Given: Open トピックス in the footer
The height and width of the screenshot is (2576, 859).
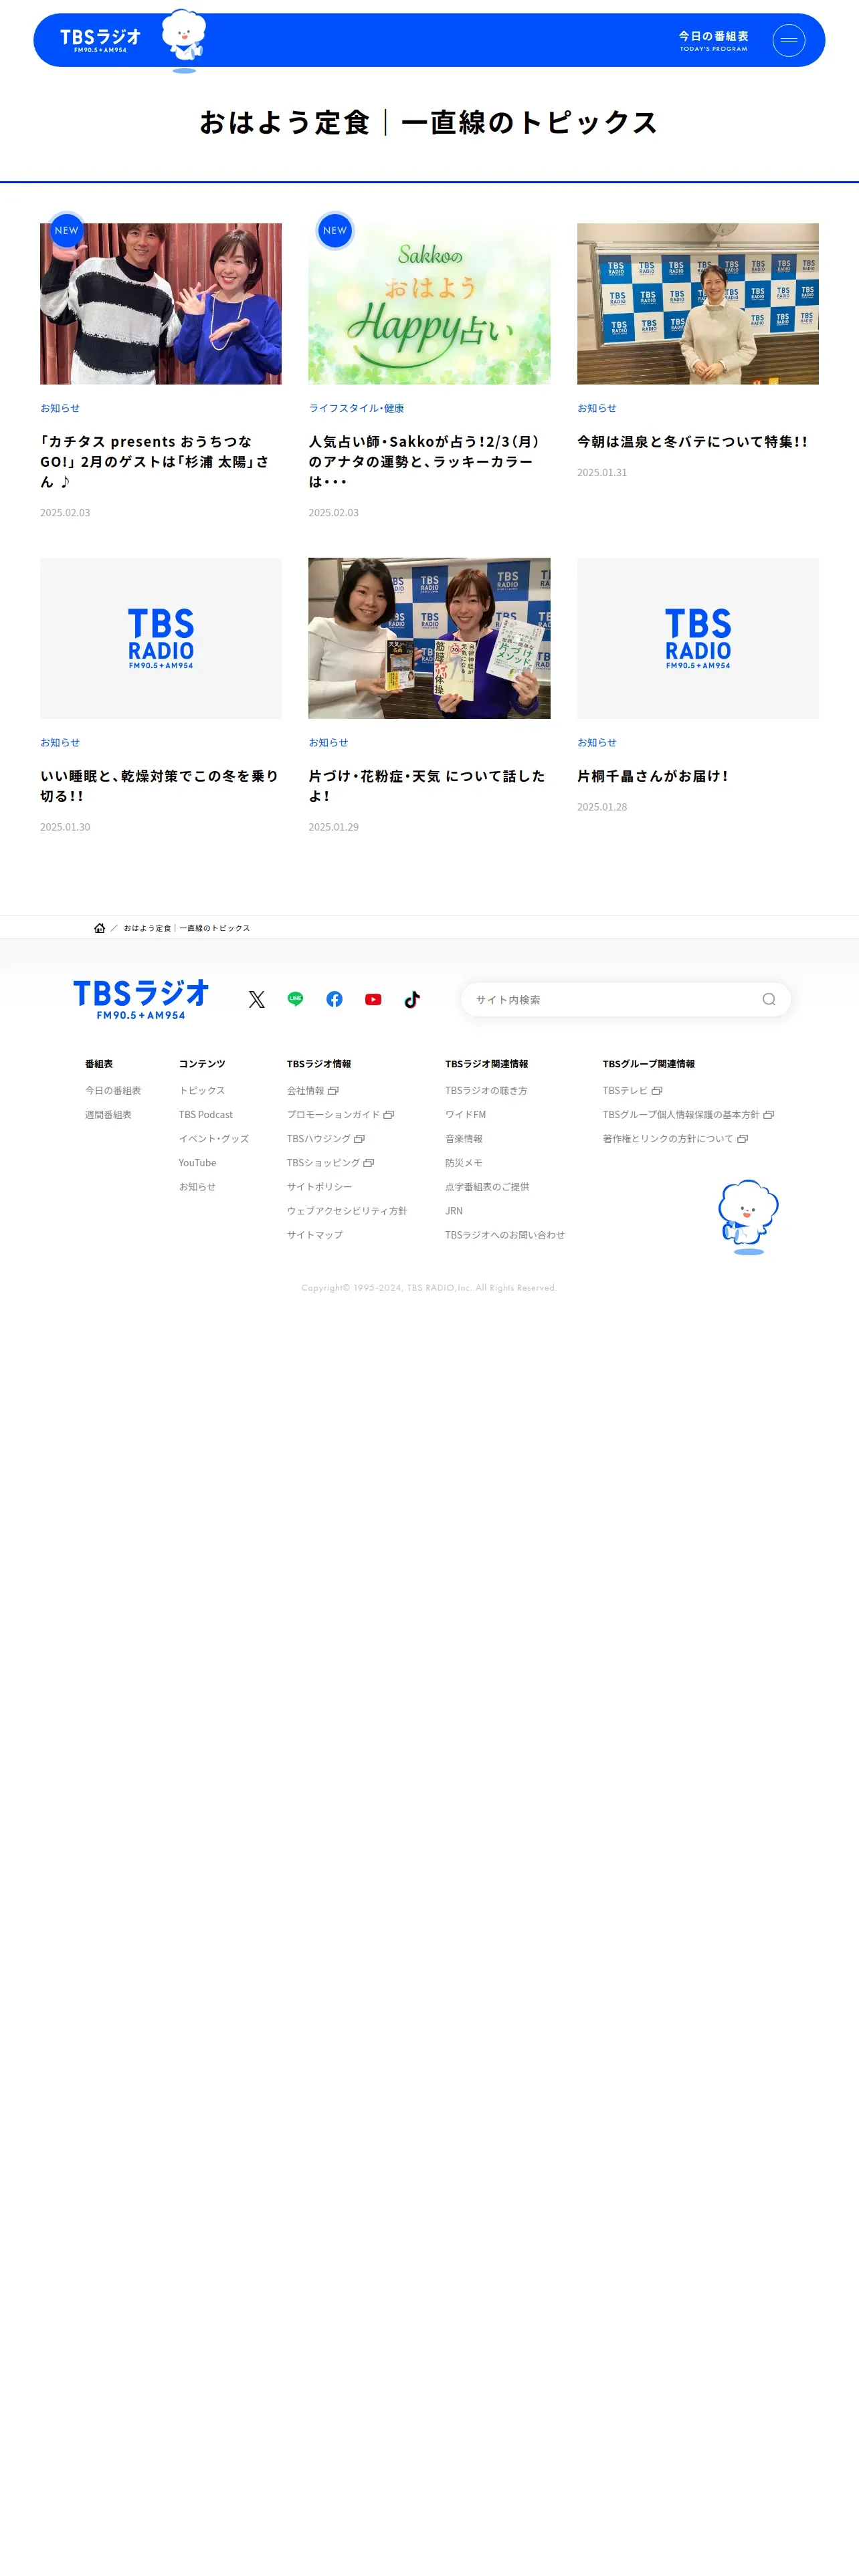Looking at the screenshot, I should click(202, 1091).
